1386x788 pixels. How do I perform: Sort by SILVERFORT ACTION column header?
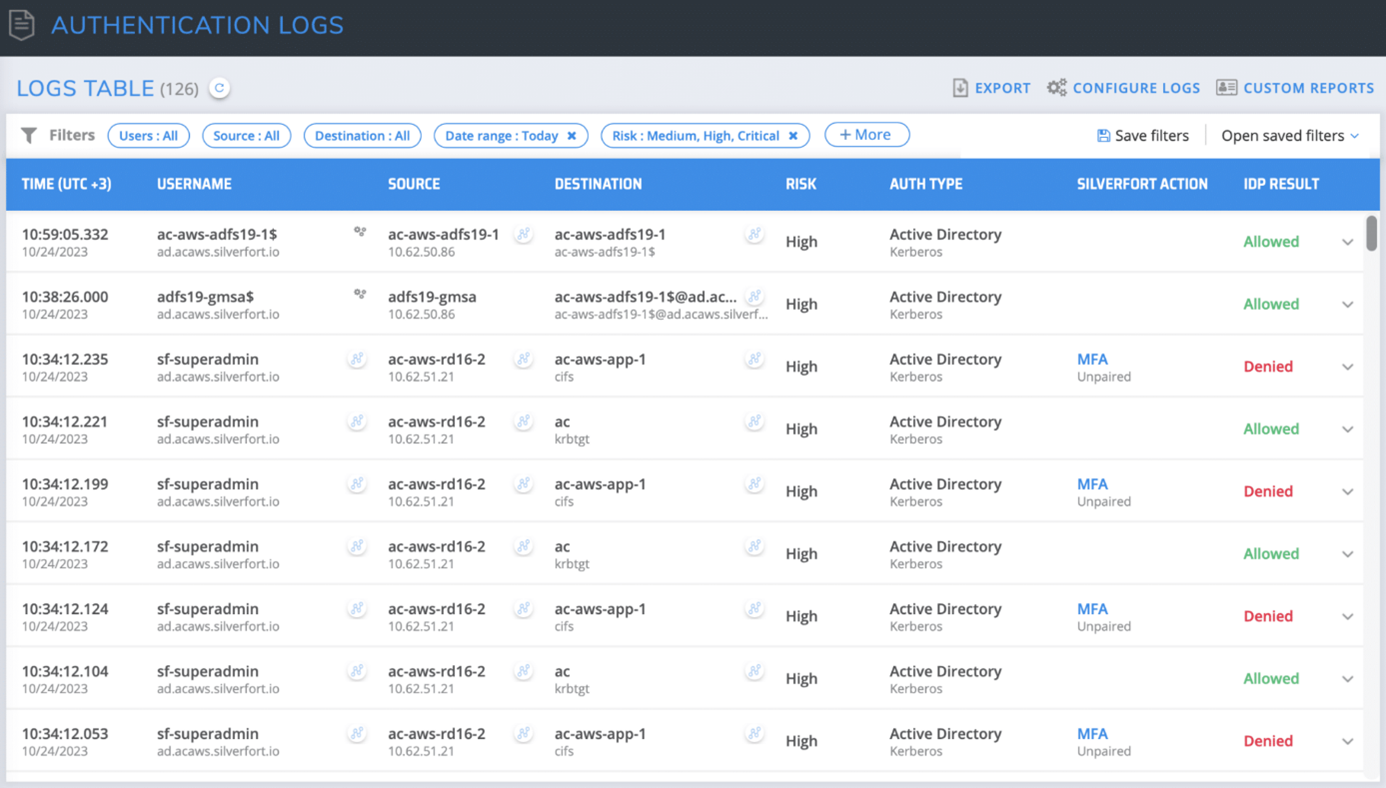click(1142, 184)
